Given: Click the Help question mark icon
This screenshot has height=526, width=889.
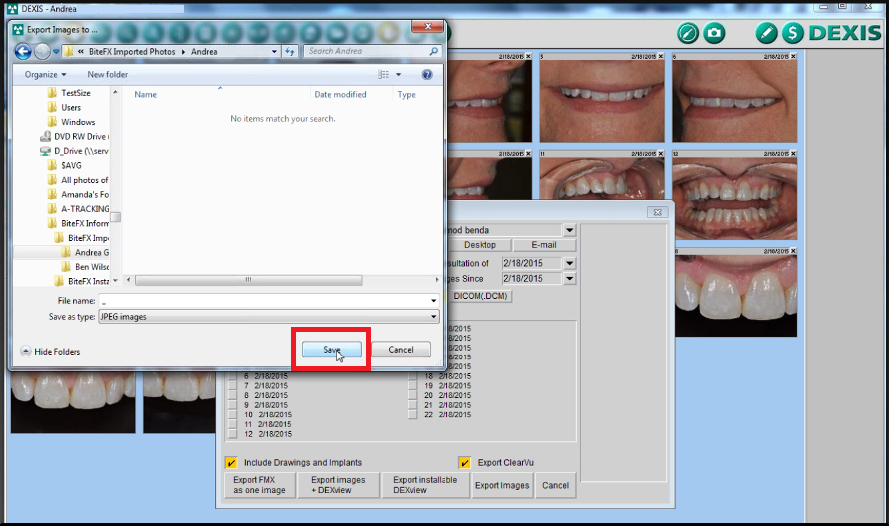Looking at the screenshot, I should coord(427,75).
